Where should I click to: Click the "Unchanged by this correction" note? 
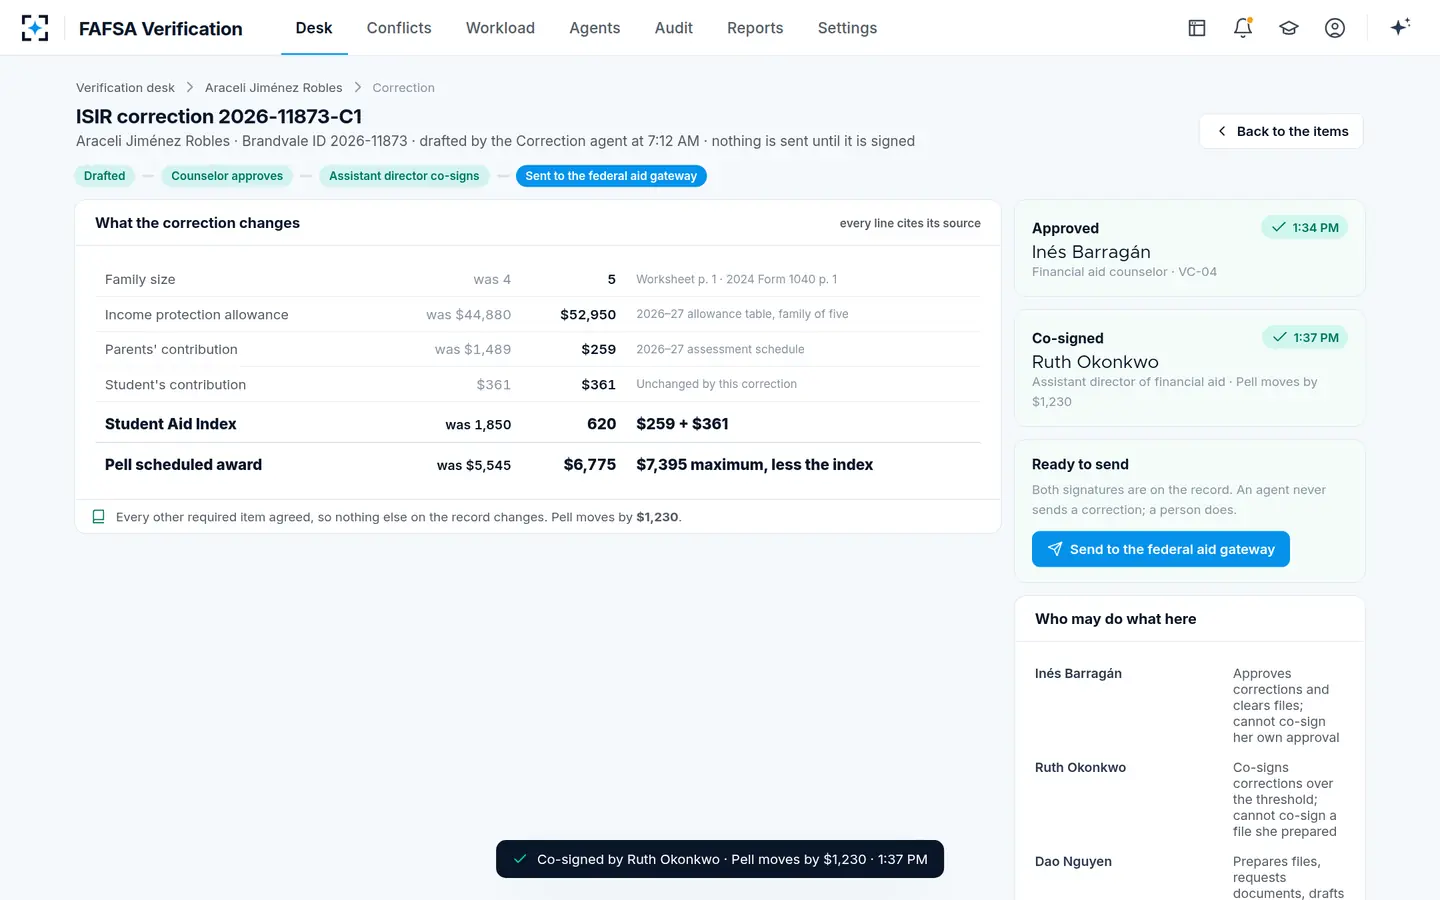pos(717,384)
